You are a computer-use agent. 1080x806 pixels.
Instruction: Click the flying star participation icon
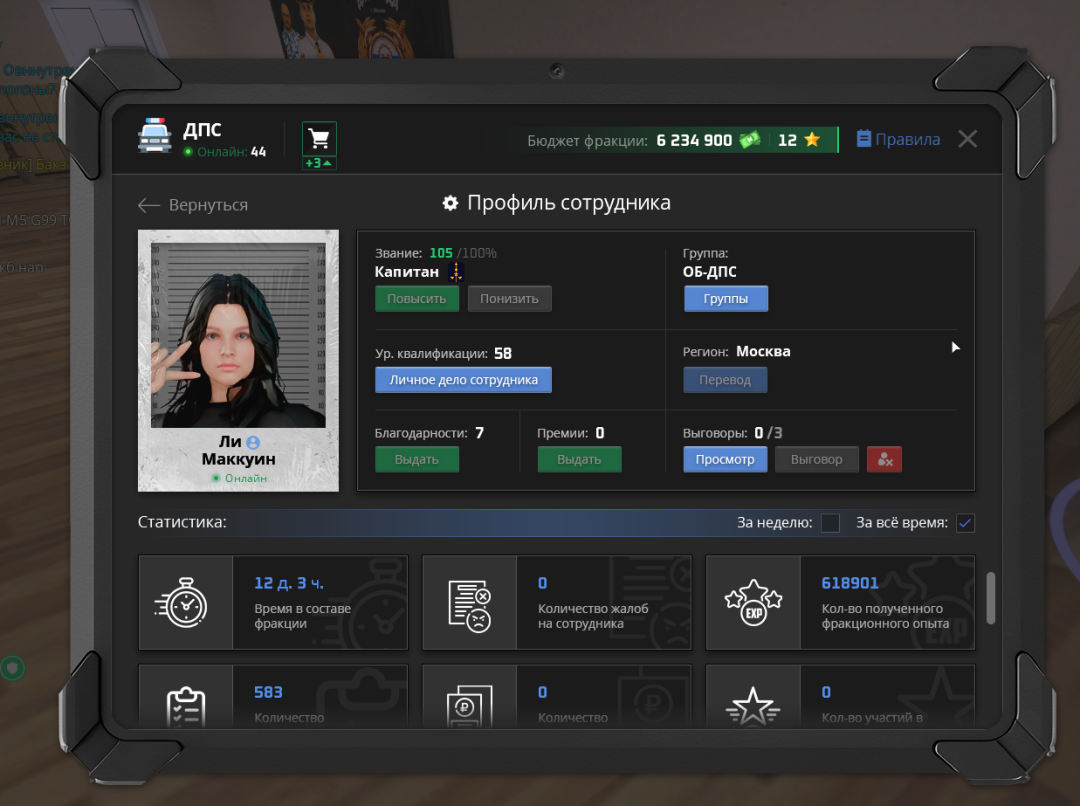pyautogui.click(x=753, y=707)
